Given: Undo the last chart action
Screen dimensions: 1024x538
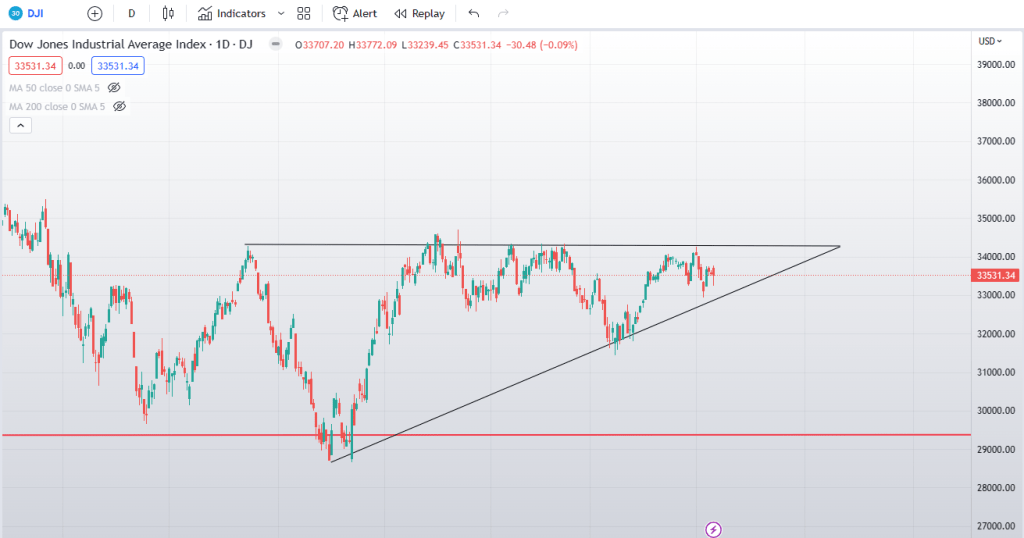Looking at the screenshot, I should 473,14.
